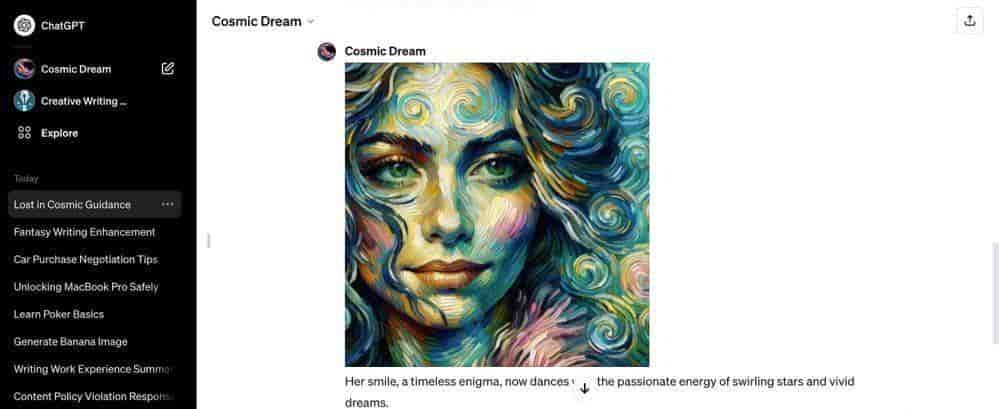999x409 pixels.
Task: Collapse the sidebar using the middle handle
Action: coord(209,241)
